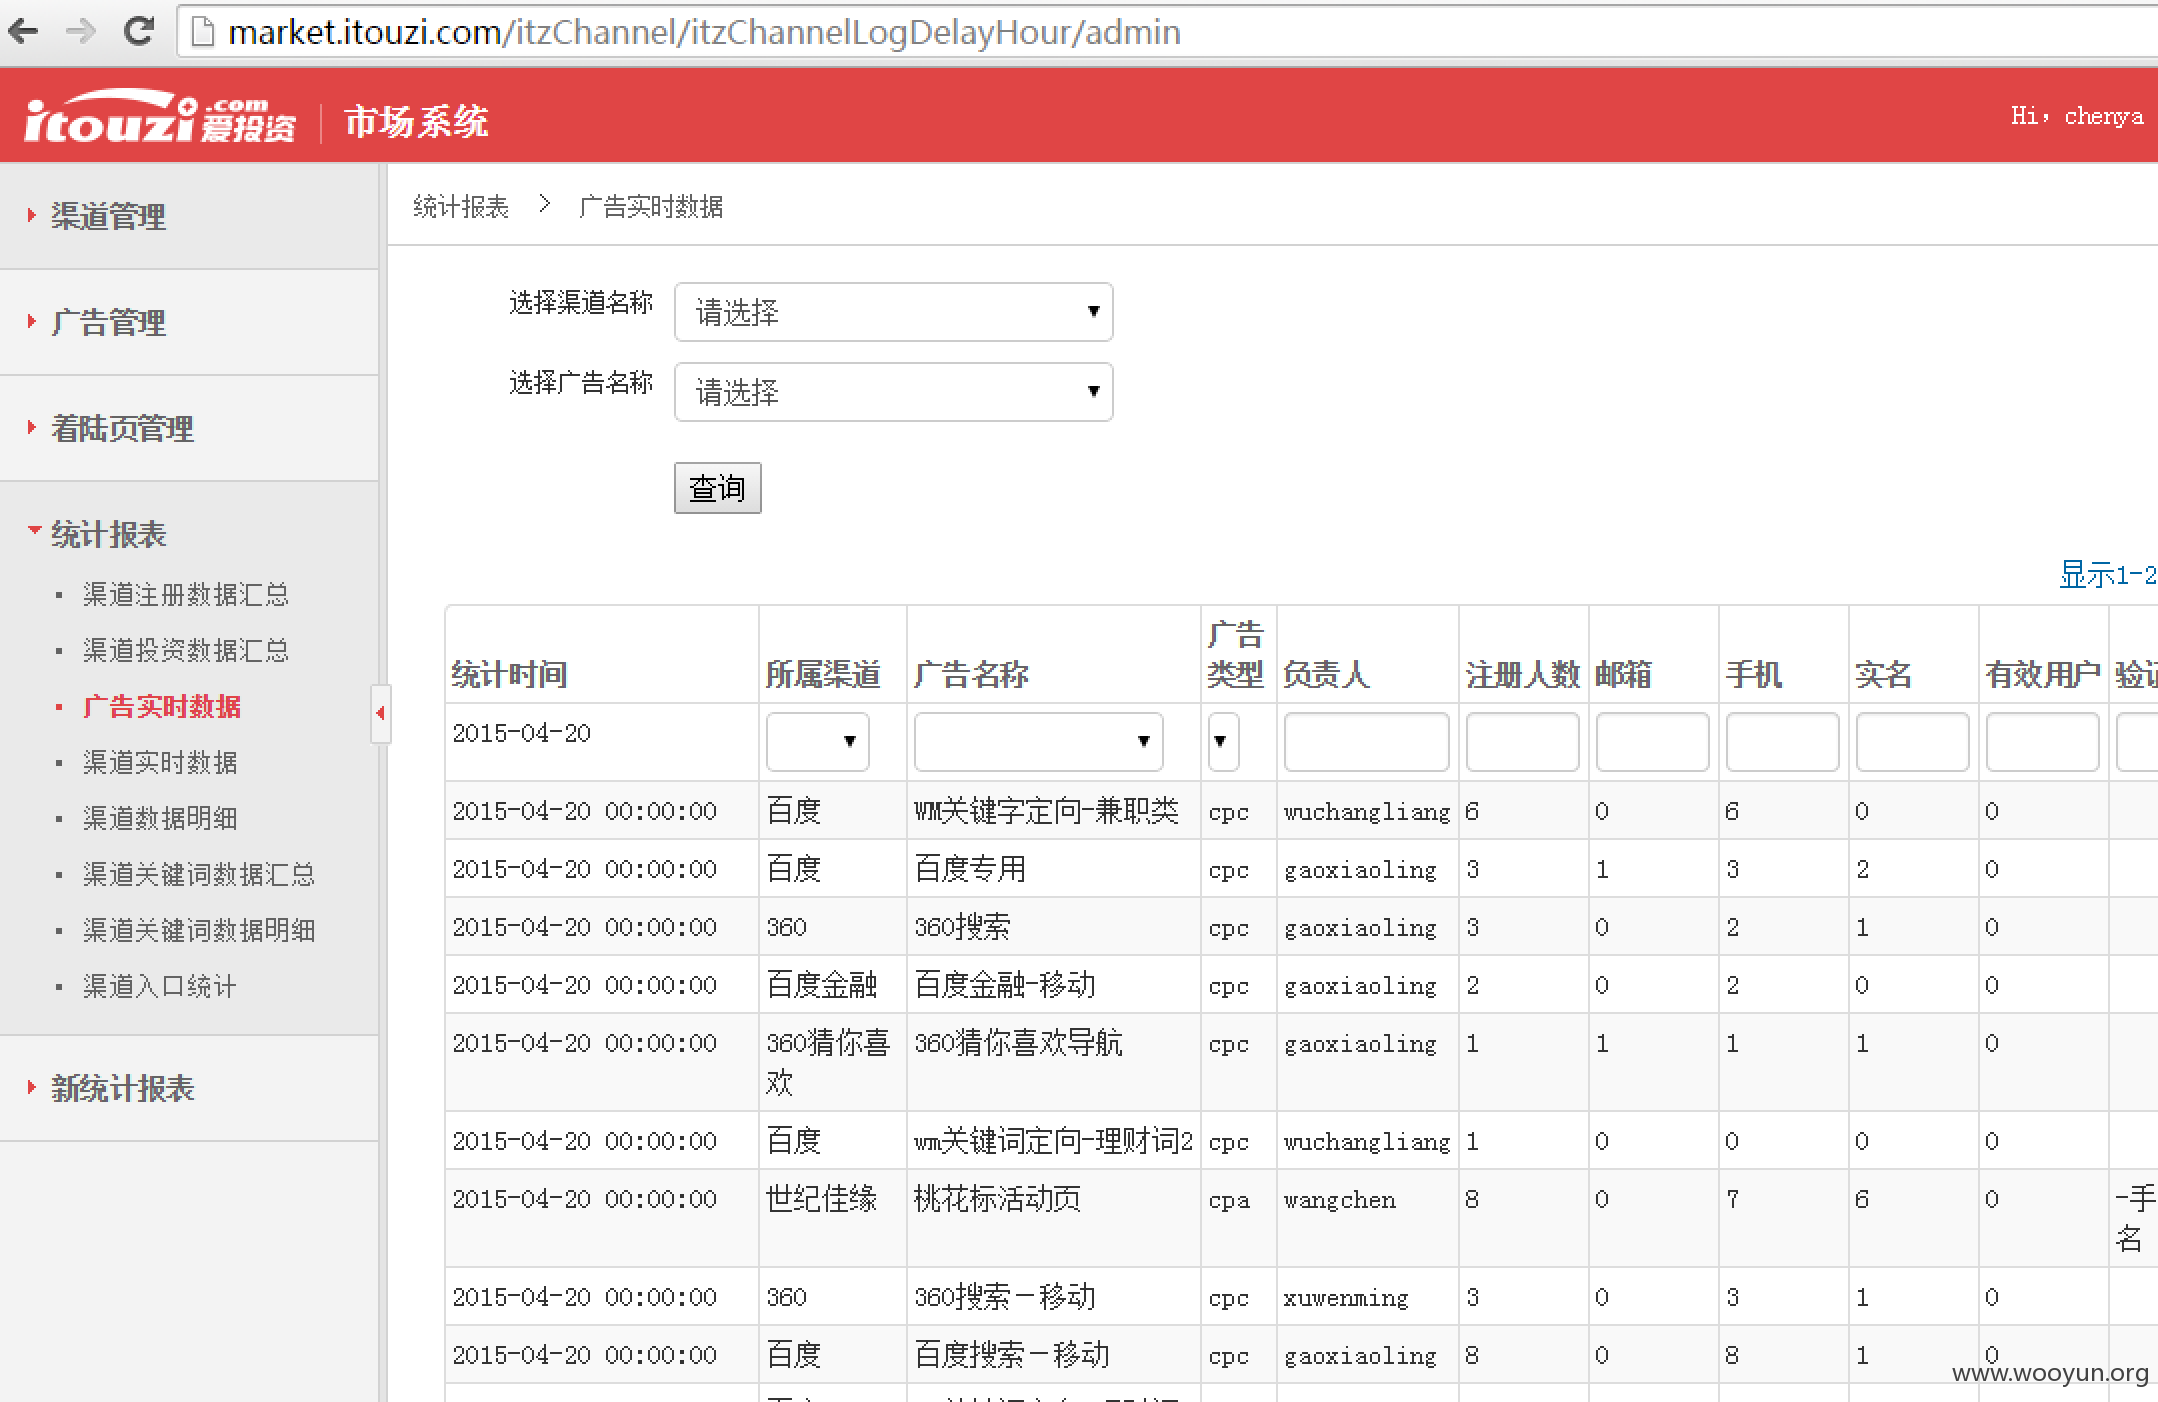This screenshot has width=2158, height=1402.
Task: Click the browser back arrow
Action: 24,31
